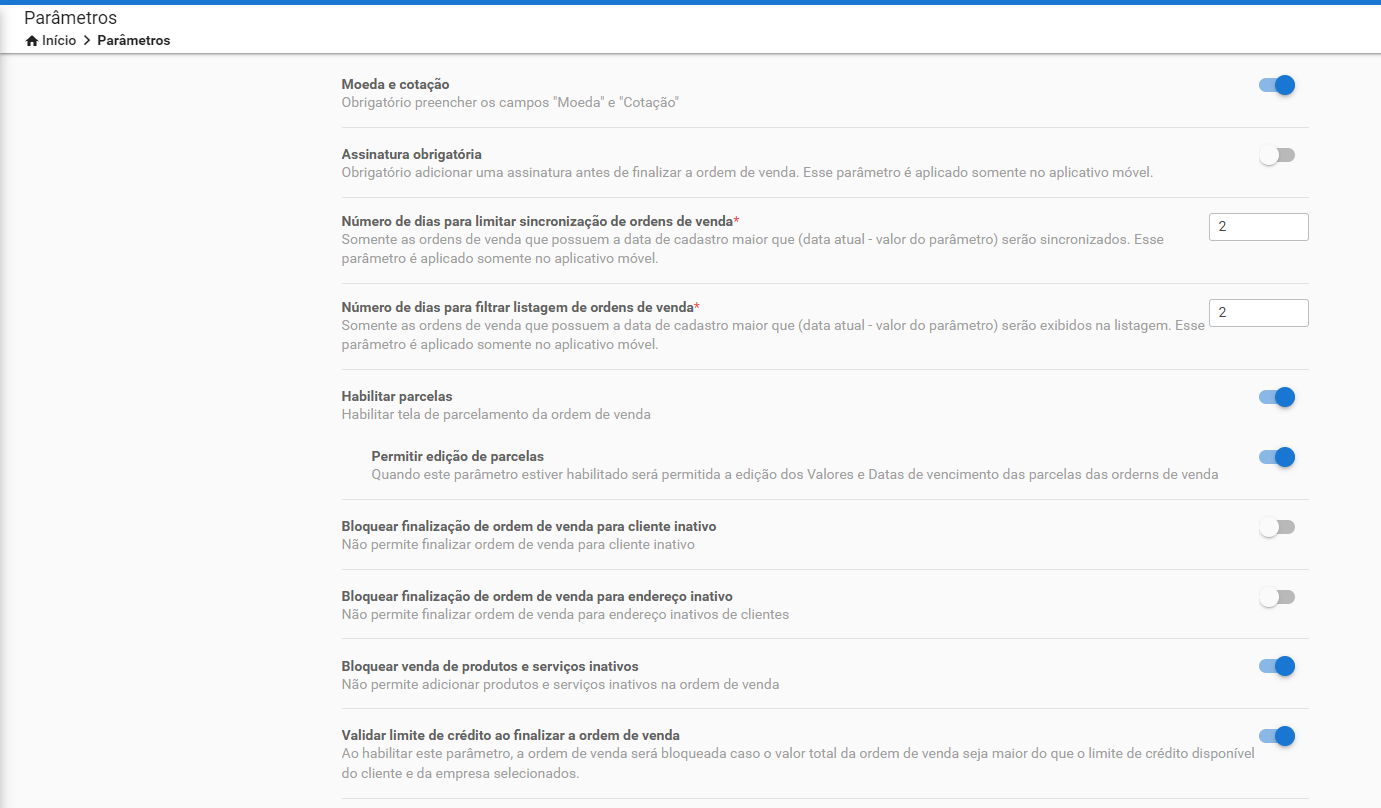The width and height of the screenshot is (1381, 808).
Task: Click the home icon in breadcrumb
Action: pos(32,41)
